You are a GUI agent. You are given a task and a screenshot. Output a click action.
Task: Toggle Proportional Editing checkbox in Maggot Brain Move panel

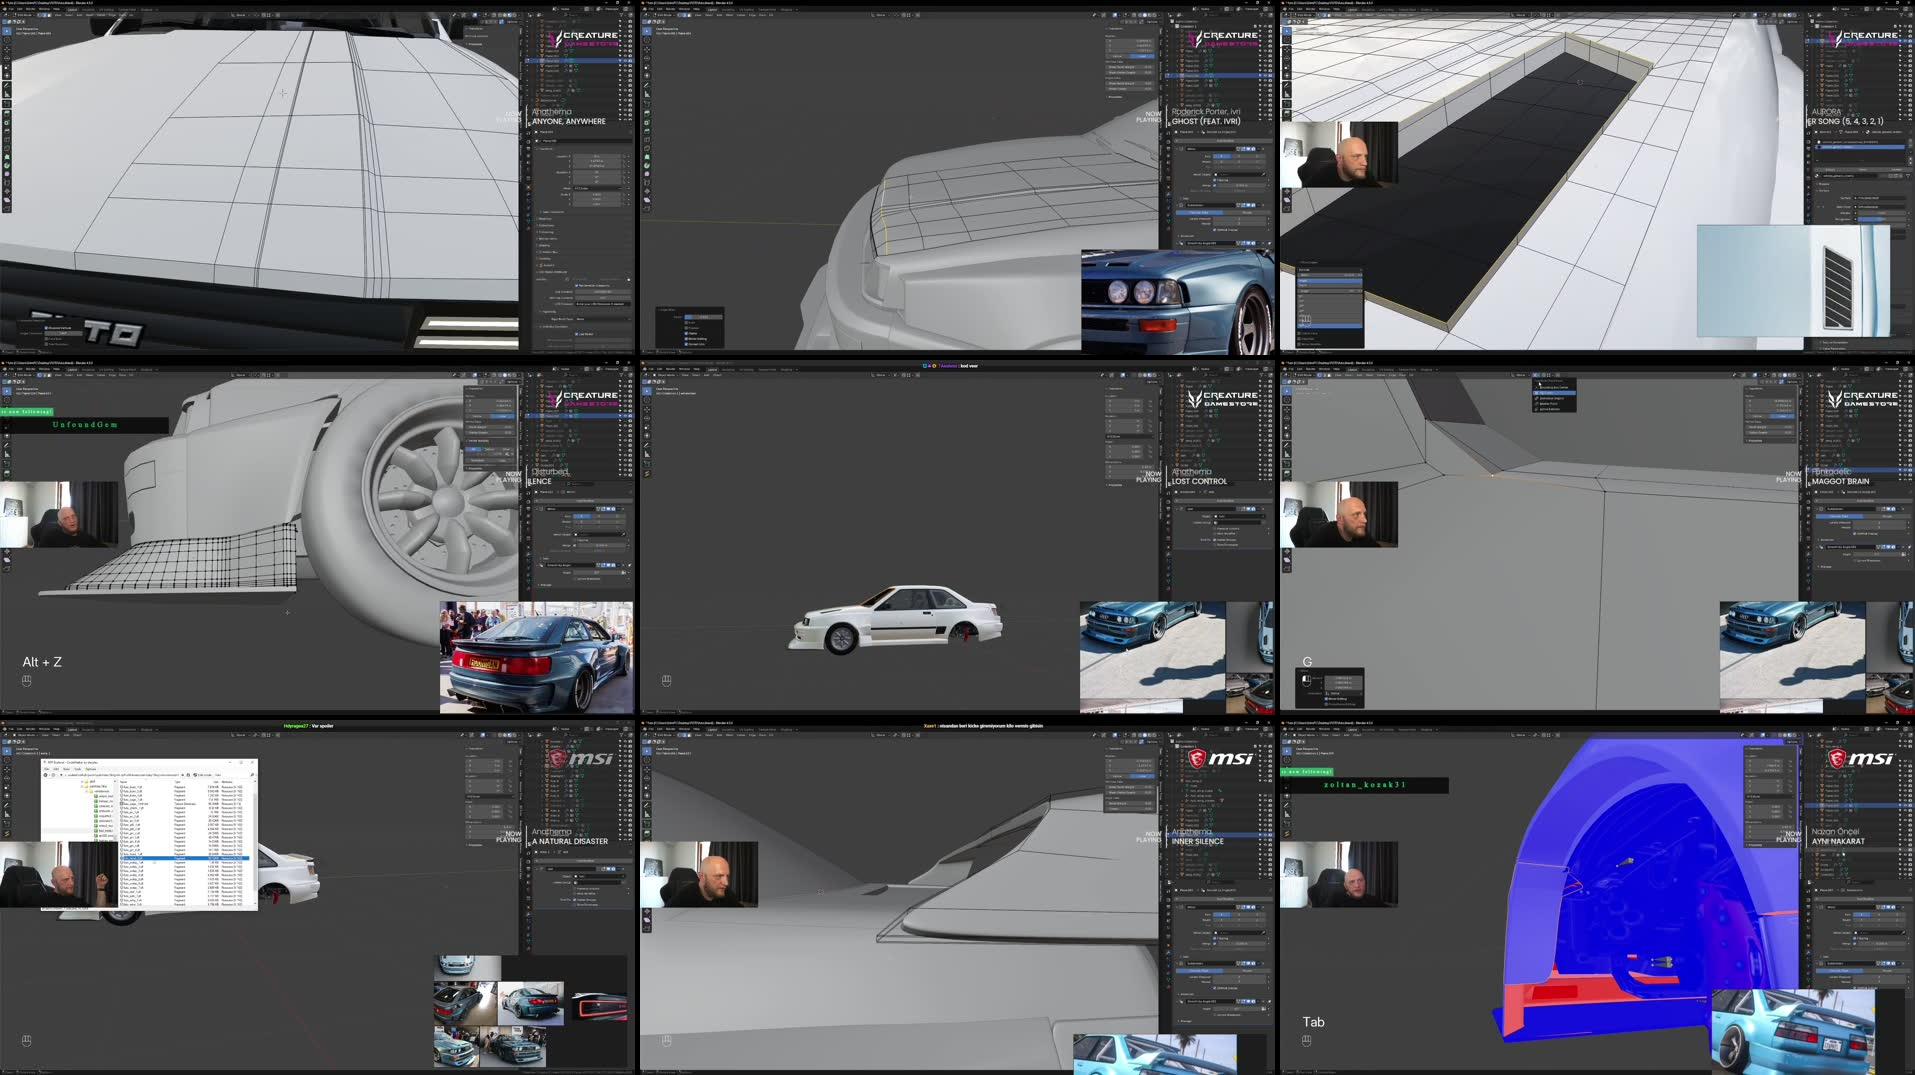[x=1326, y=705]
